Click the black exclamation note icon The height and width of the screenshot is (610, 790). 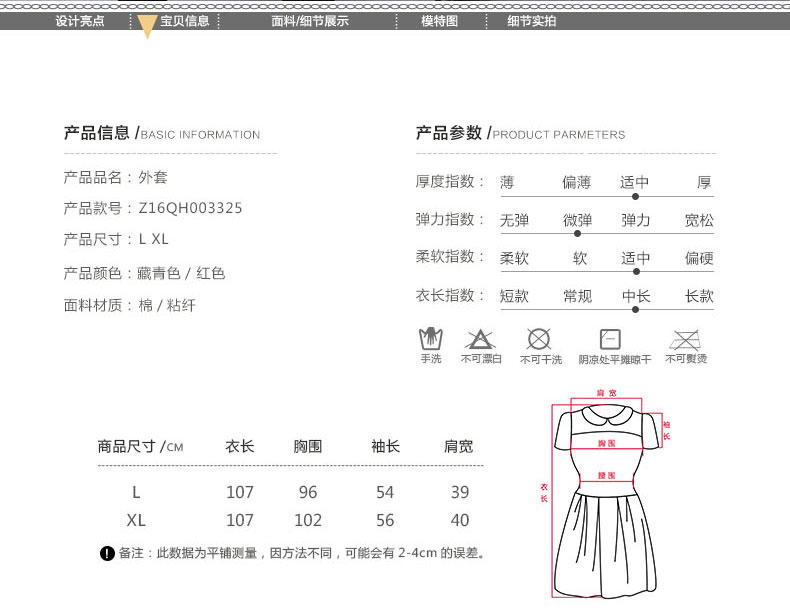pyautogui.click(x=107, y=554)
